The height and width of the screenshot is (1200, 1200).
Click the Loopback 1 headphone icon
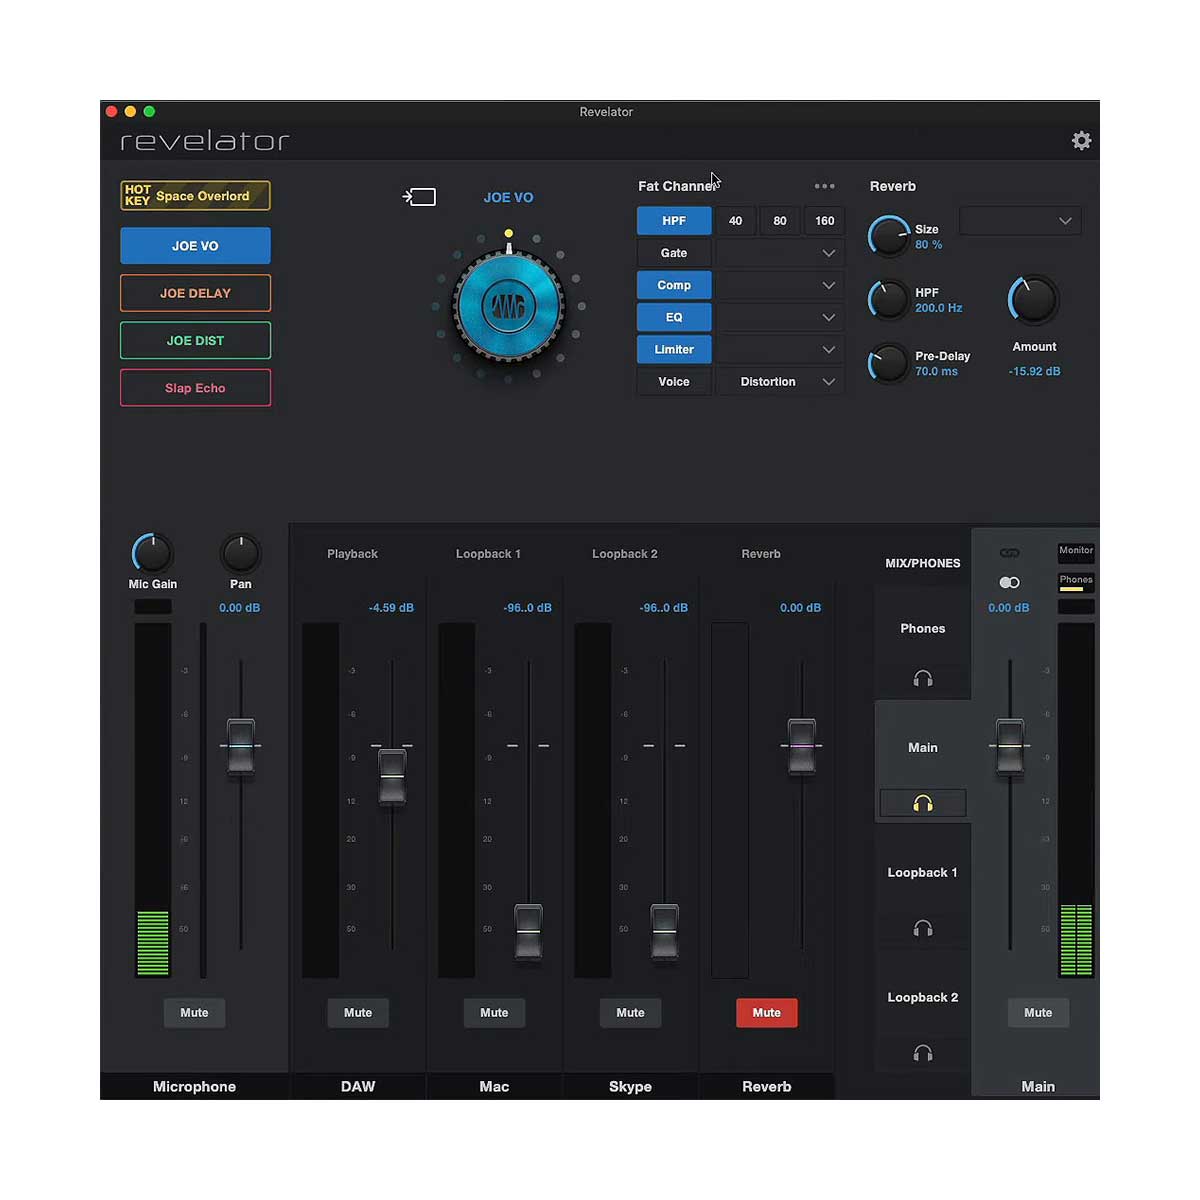922,929
